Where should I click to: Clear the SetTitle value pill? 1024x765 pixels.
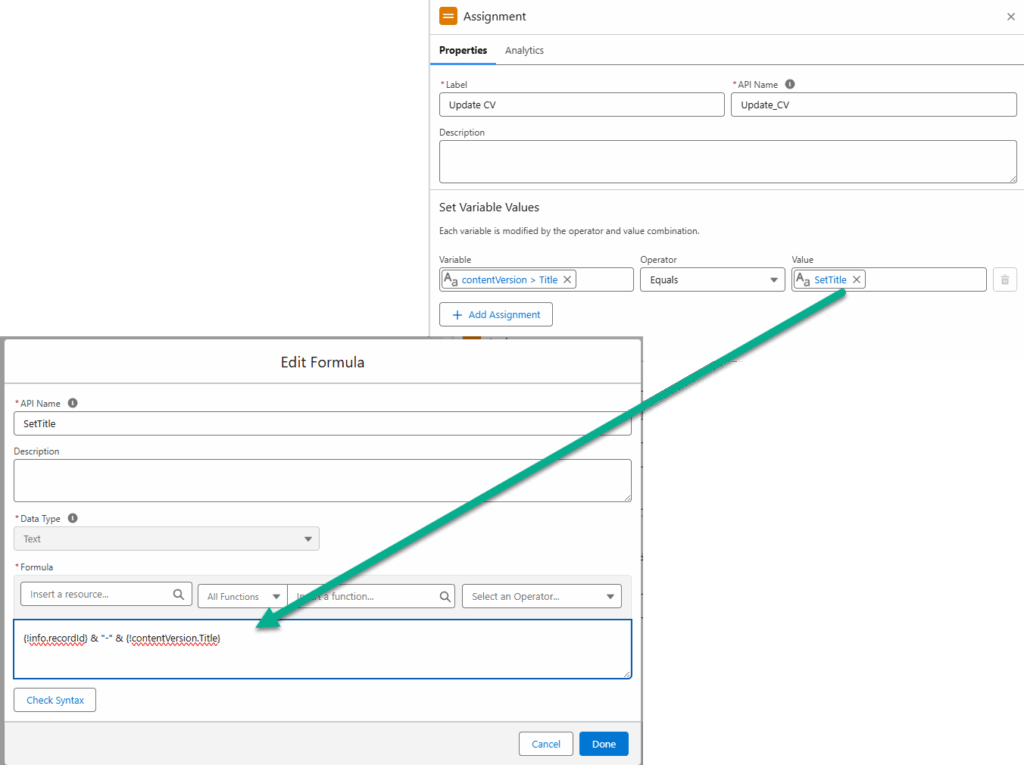pos(857,280)
